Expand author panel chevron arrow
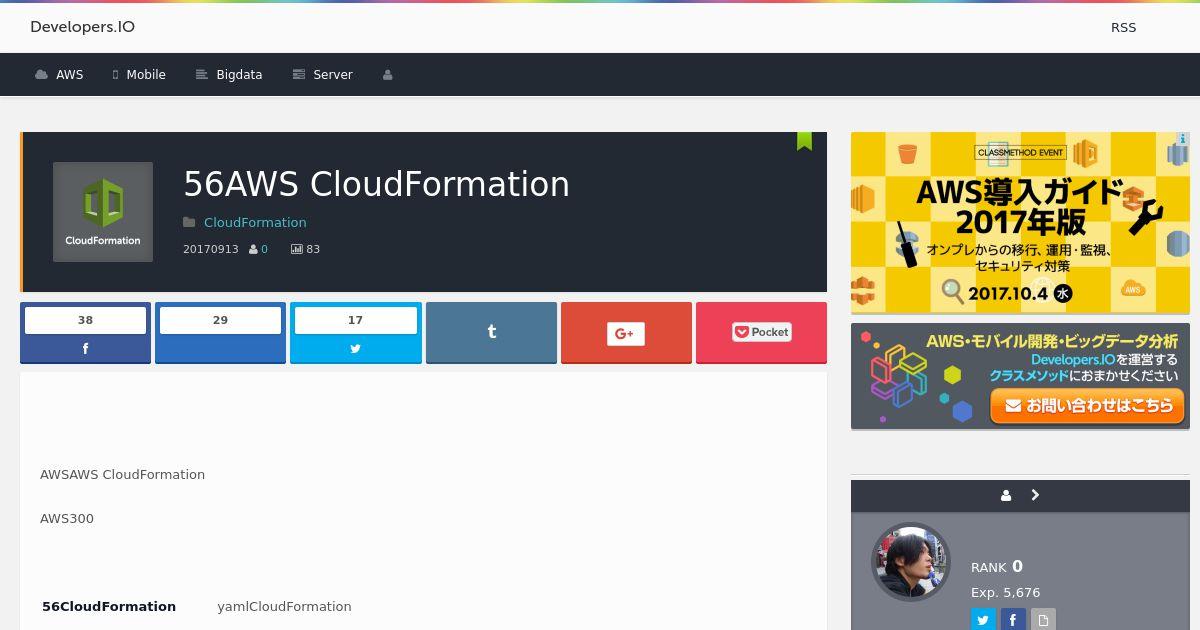 (x=1035, y=495)
